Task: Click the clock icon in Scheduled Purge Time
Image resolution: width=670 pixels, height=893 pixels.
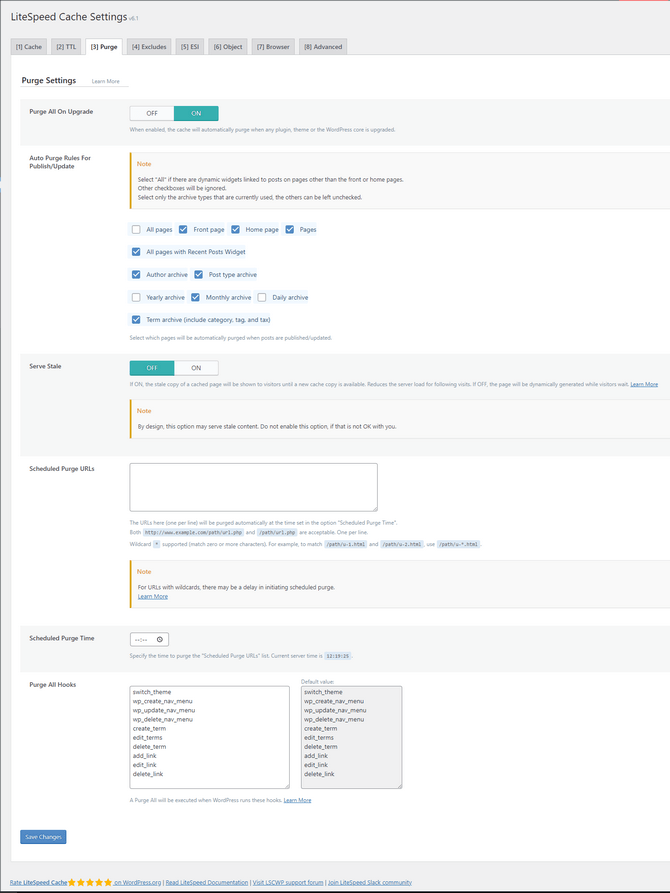Action: pyautogui.click(x=161, y=639)
